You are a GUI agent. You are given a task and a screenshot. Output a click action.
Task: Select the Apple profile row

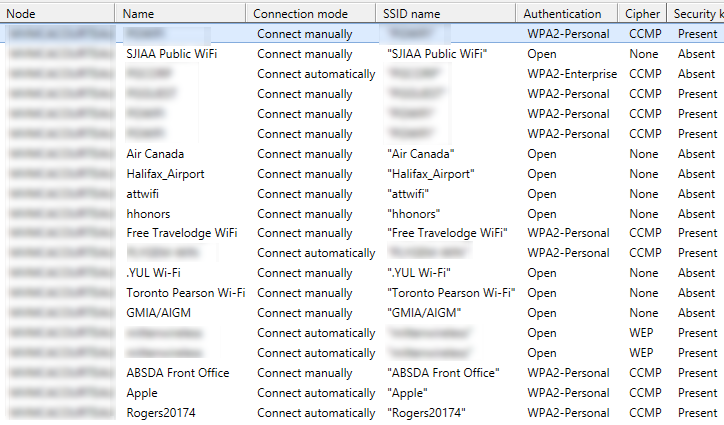(362, 393)
